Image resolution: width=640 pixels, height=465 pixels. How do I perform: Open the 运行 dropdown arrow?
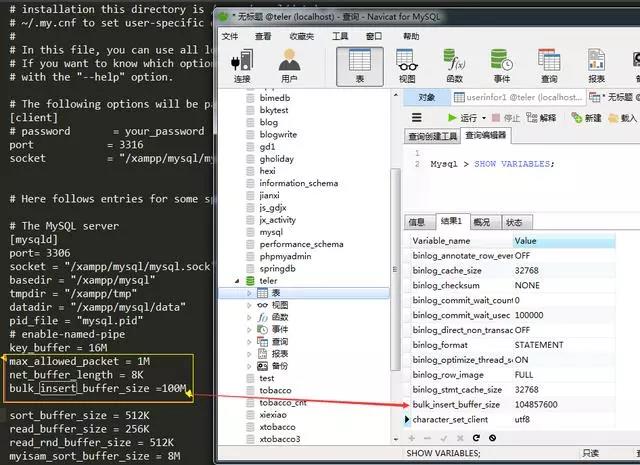click(484, 118)
